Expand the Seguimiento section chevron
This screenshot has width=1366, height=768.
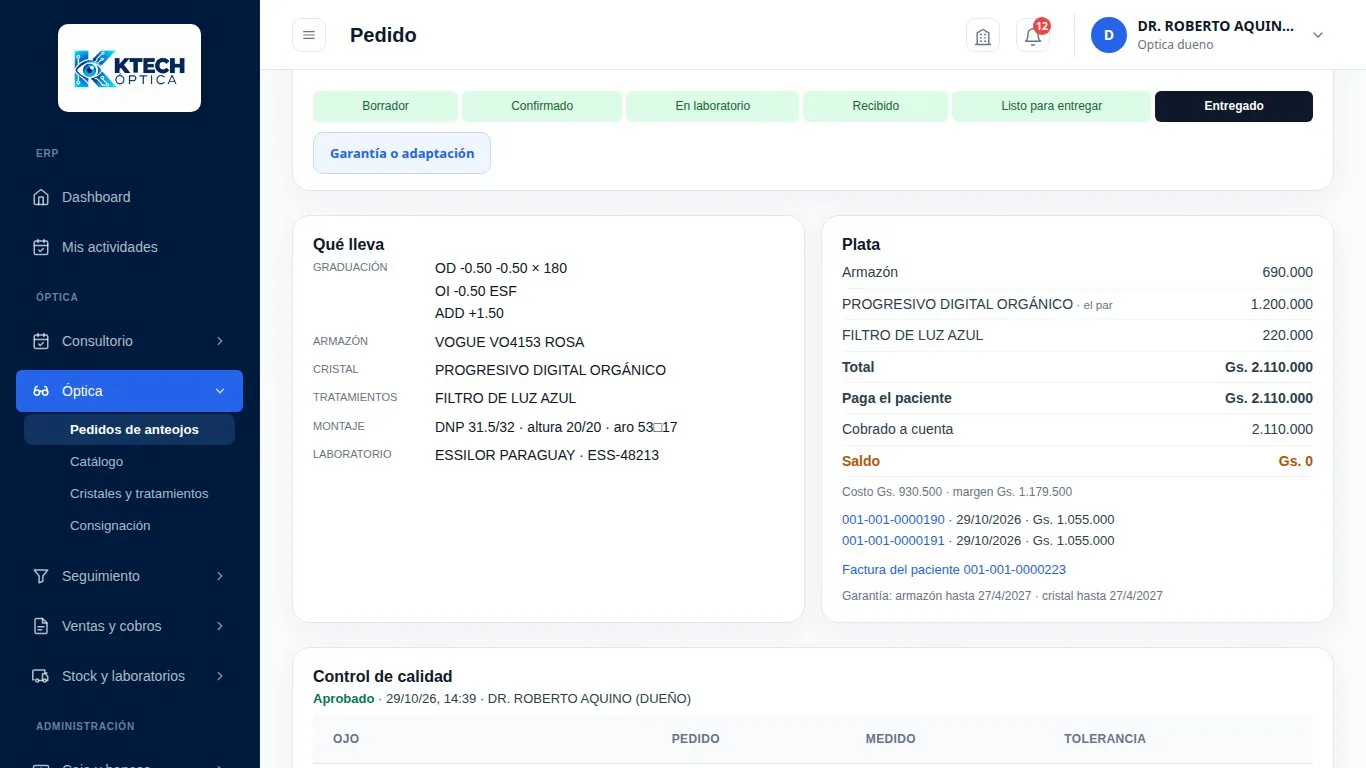[x=220, y=576]
